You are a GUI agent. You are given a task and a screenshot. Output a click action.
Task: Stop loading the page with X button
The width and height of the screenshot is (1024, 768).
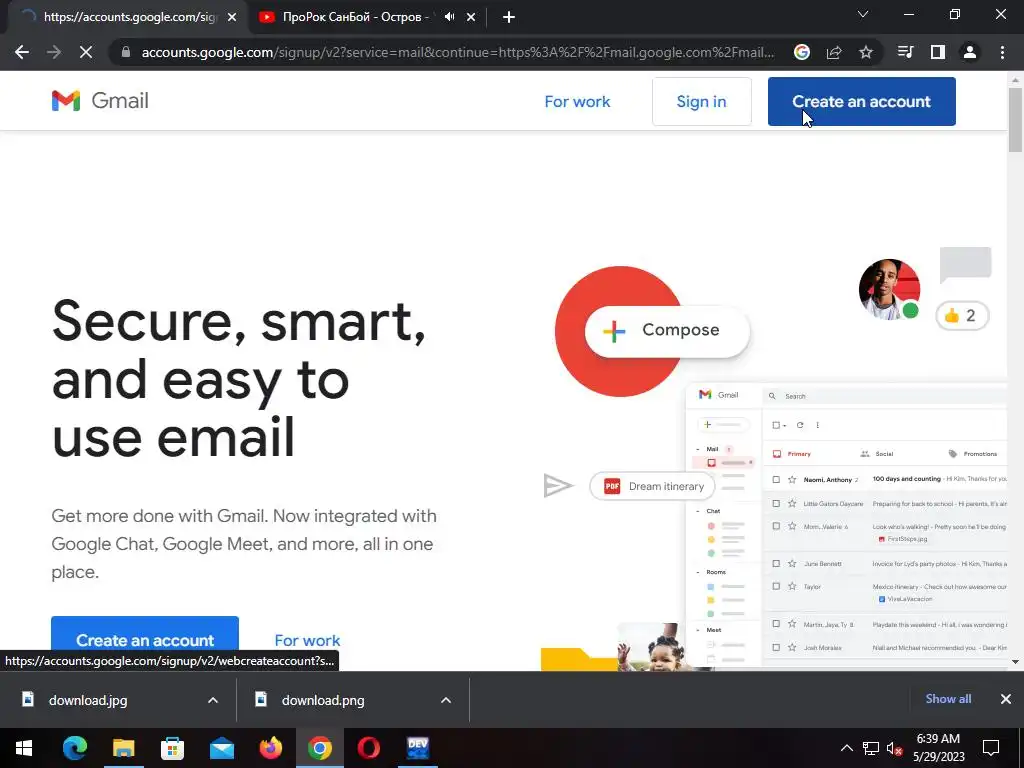click(86, 52)
